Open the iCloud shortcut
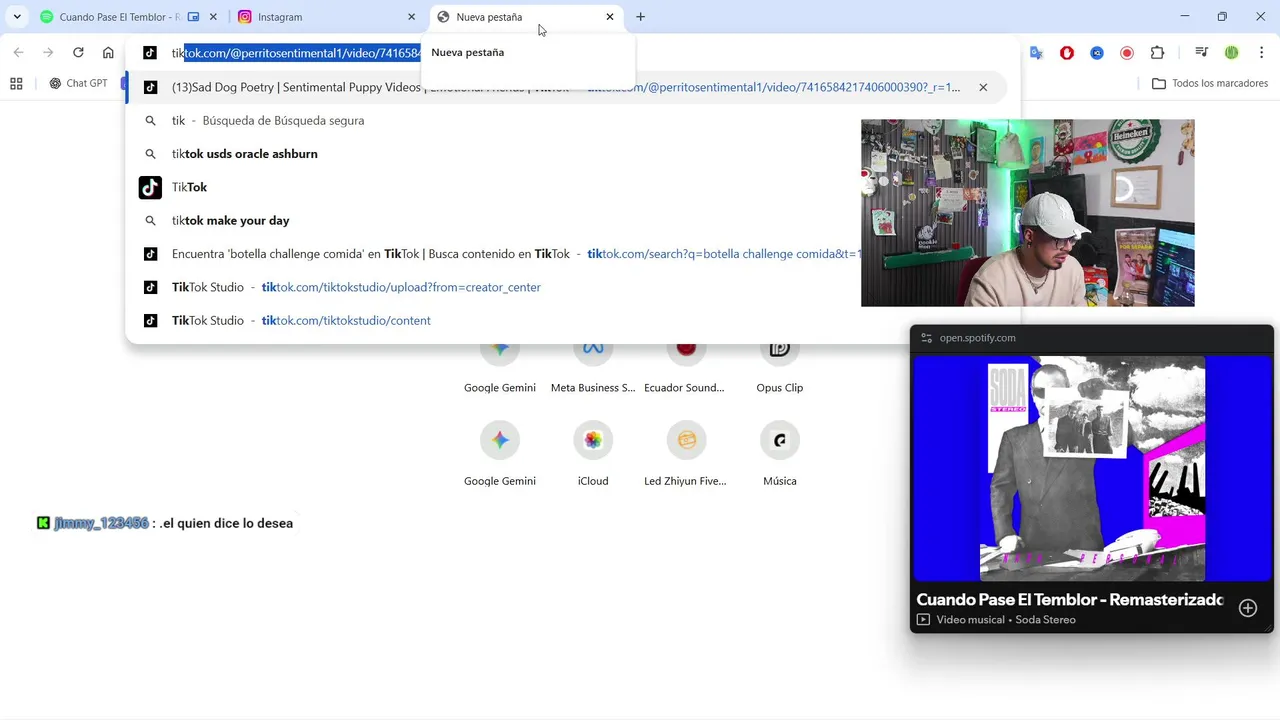Screen dimensions: 1280x720 [x=593, y=452]
